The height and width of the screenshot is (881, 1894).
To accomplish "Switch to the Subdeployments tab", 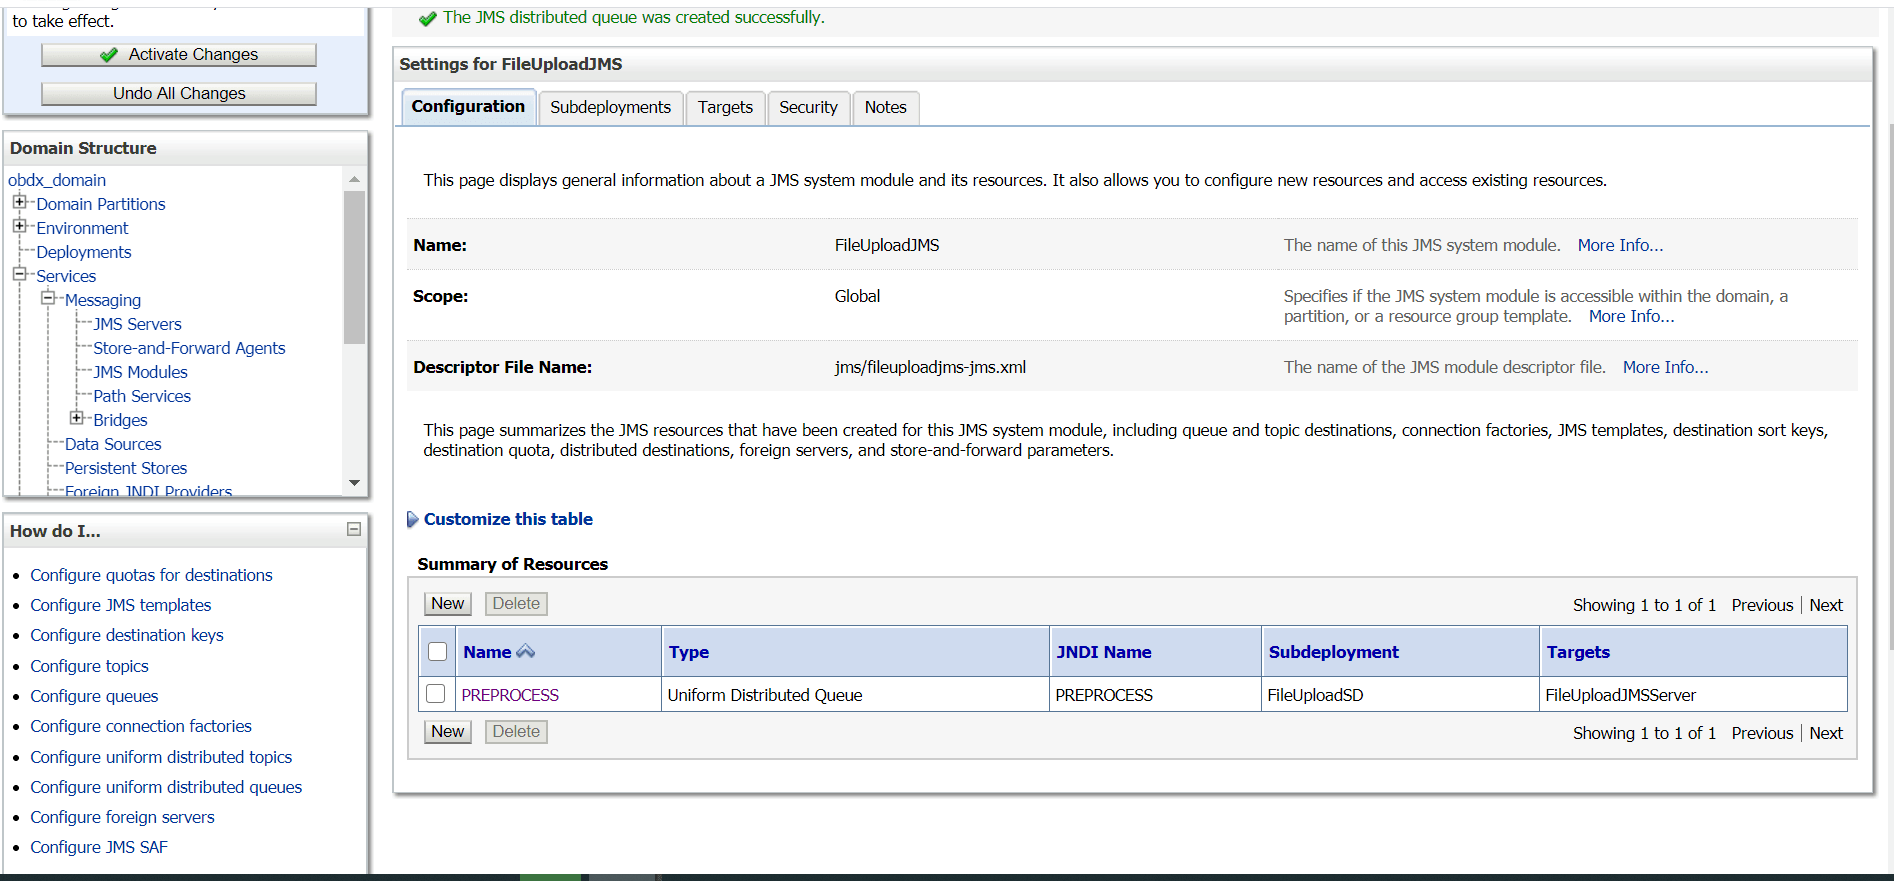I will pos(610,107).
